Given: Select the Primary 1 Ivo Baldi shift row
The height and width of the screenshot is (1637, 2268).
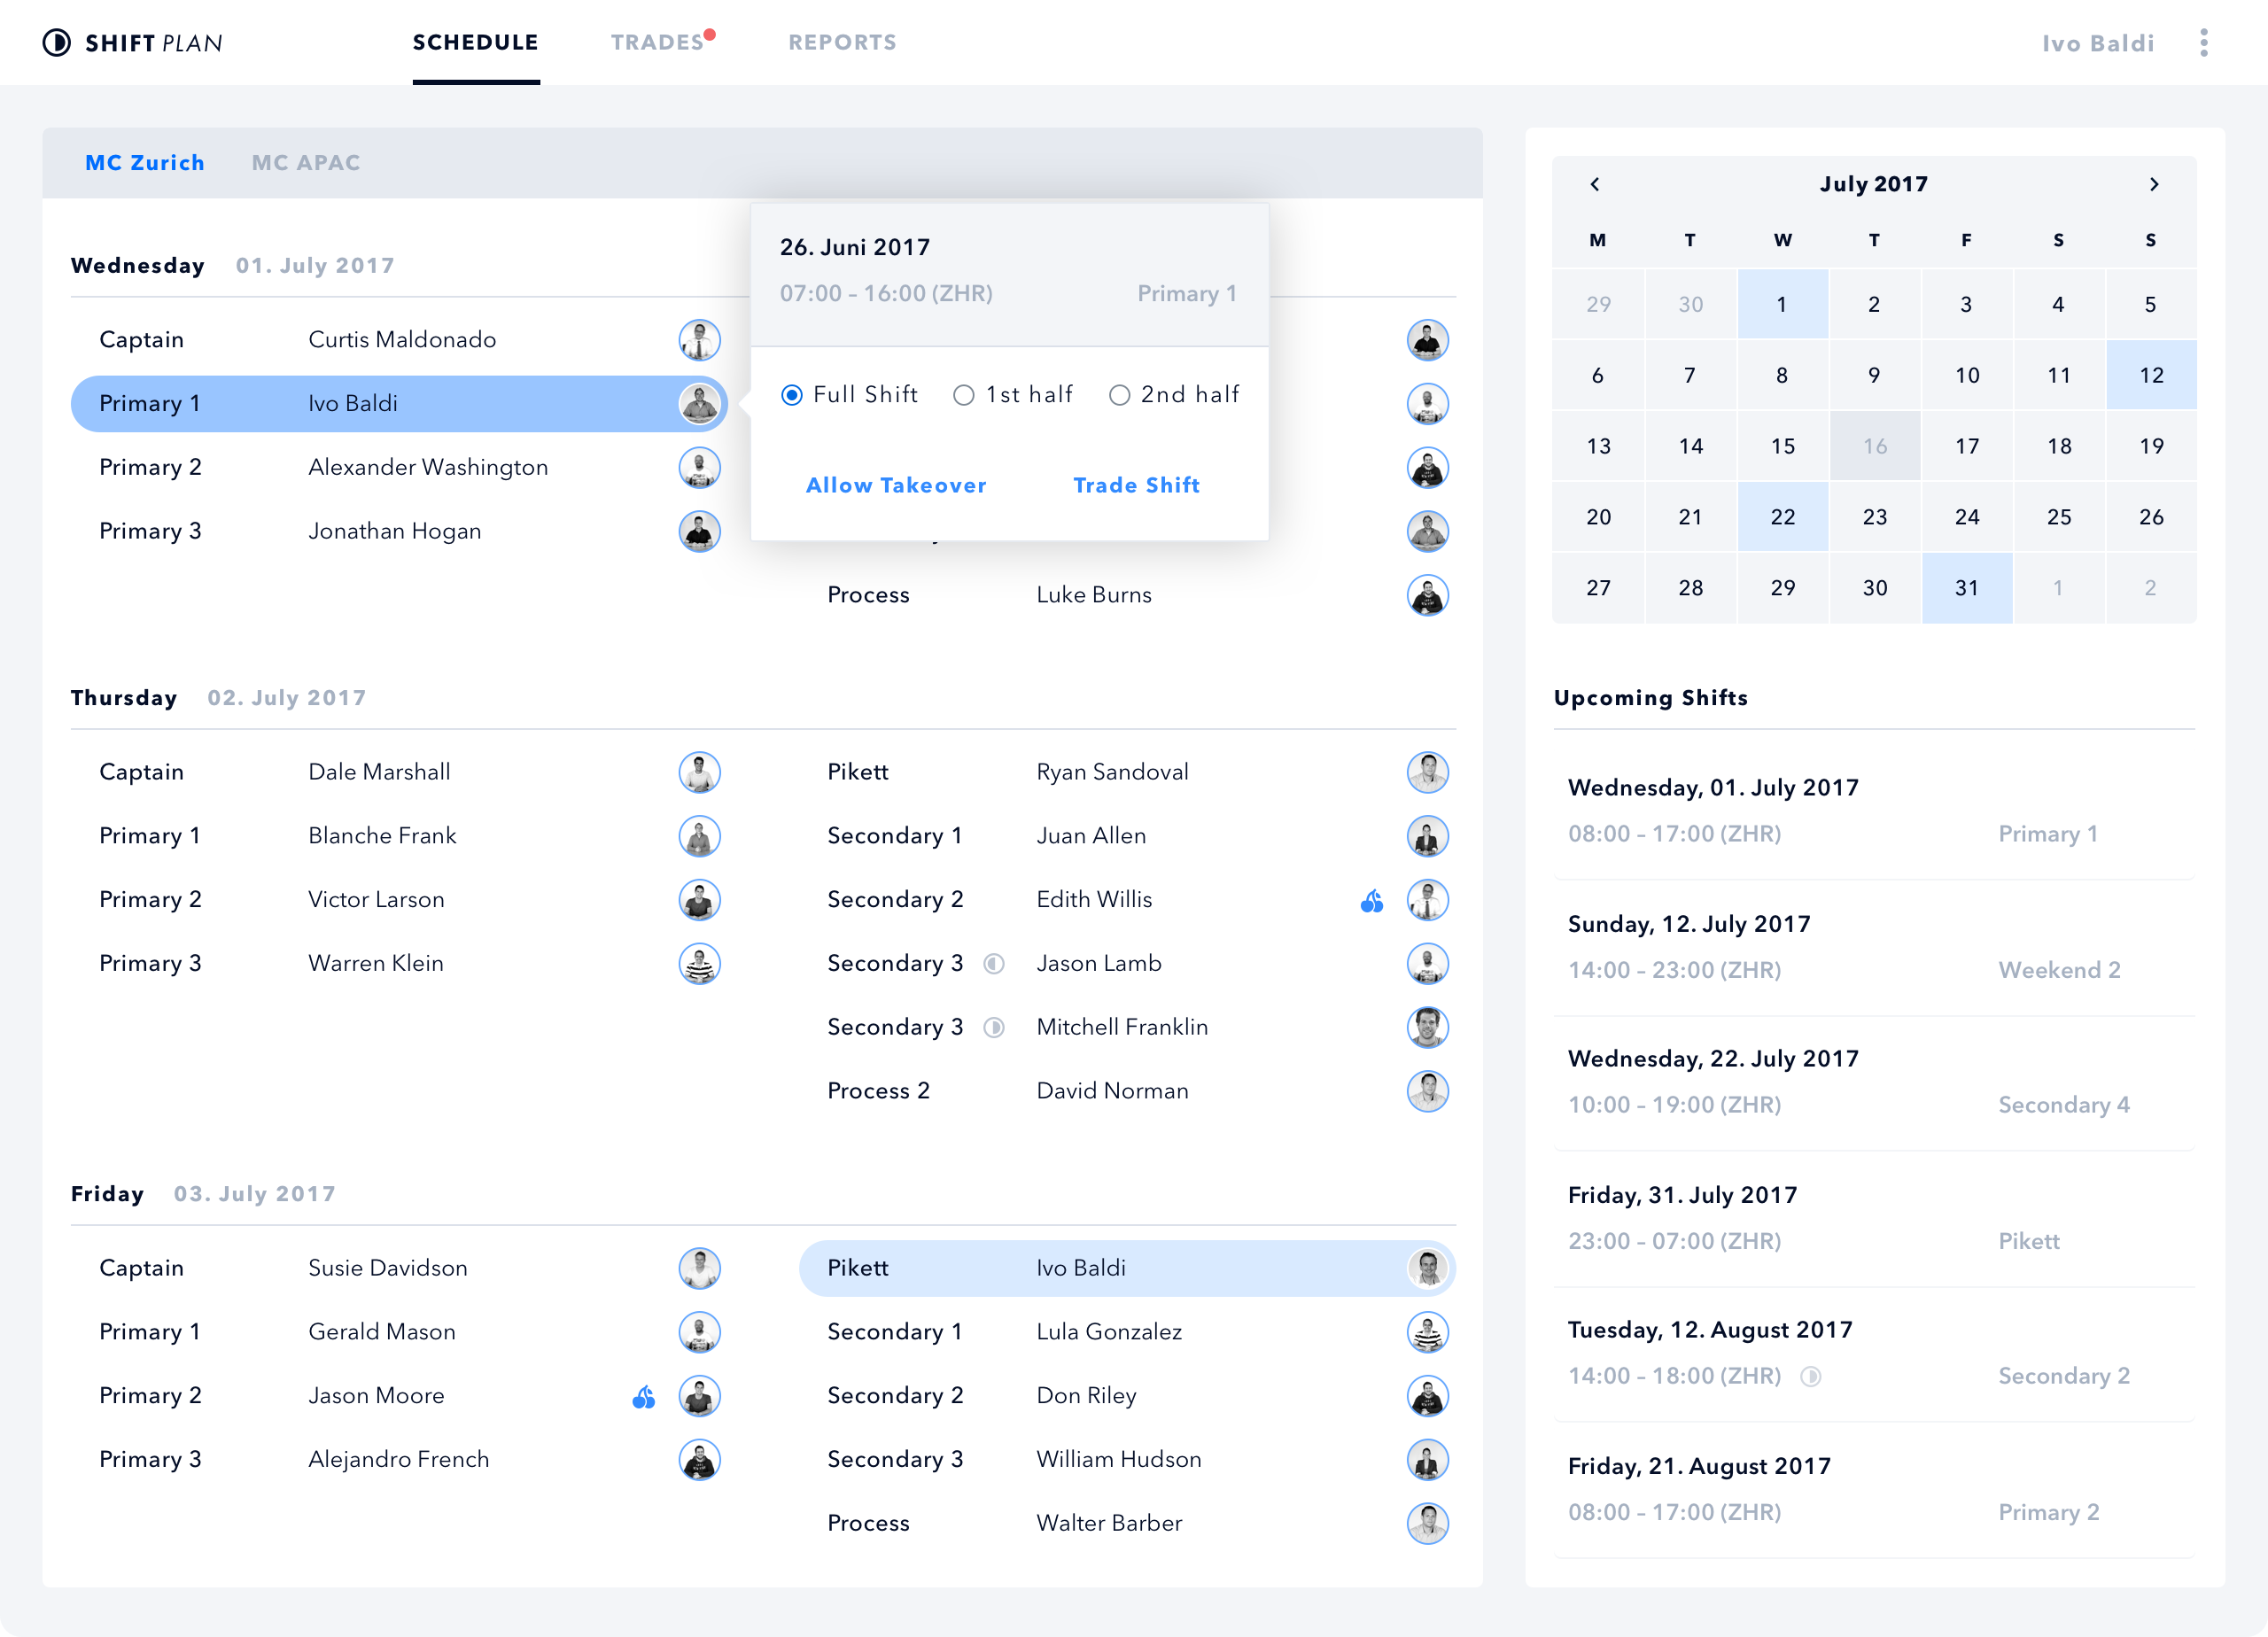Looking at the screenshot, I should [399, 404].
